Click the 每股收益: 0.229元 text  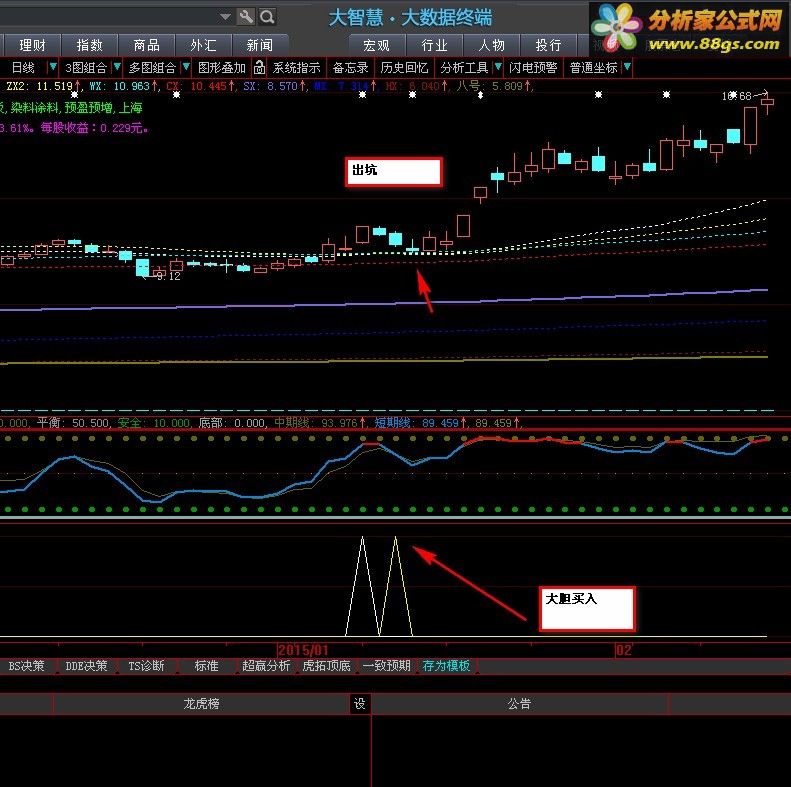[x=94, y=128]
